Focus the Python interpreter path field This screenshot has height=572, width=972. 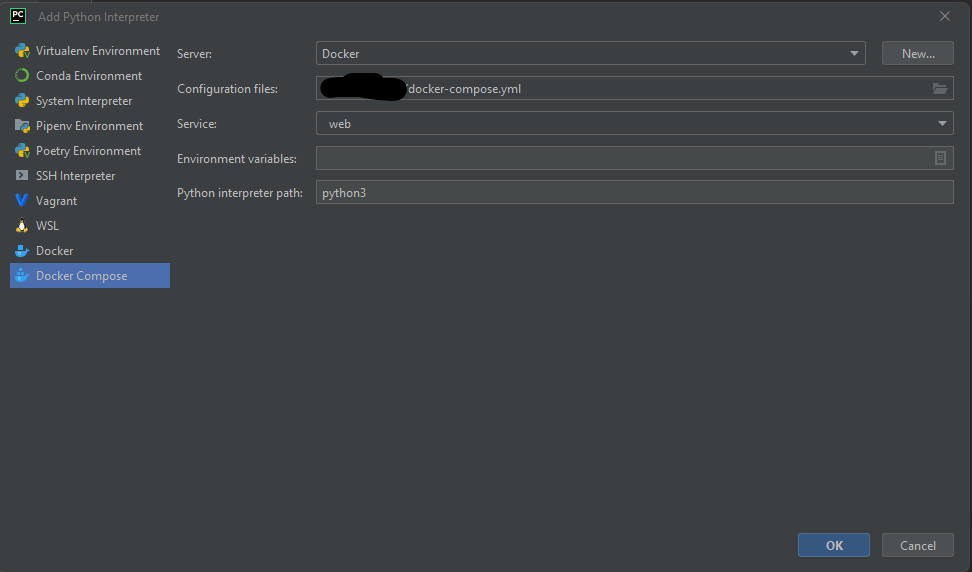[x=635, y=193]
